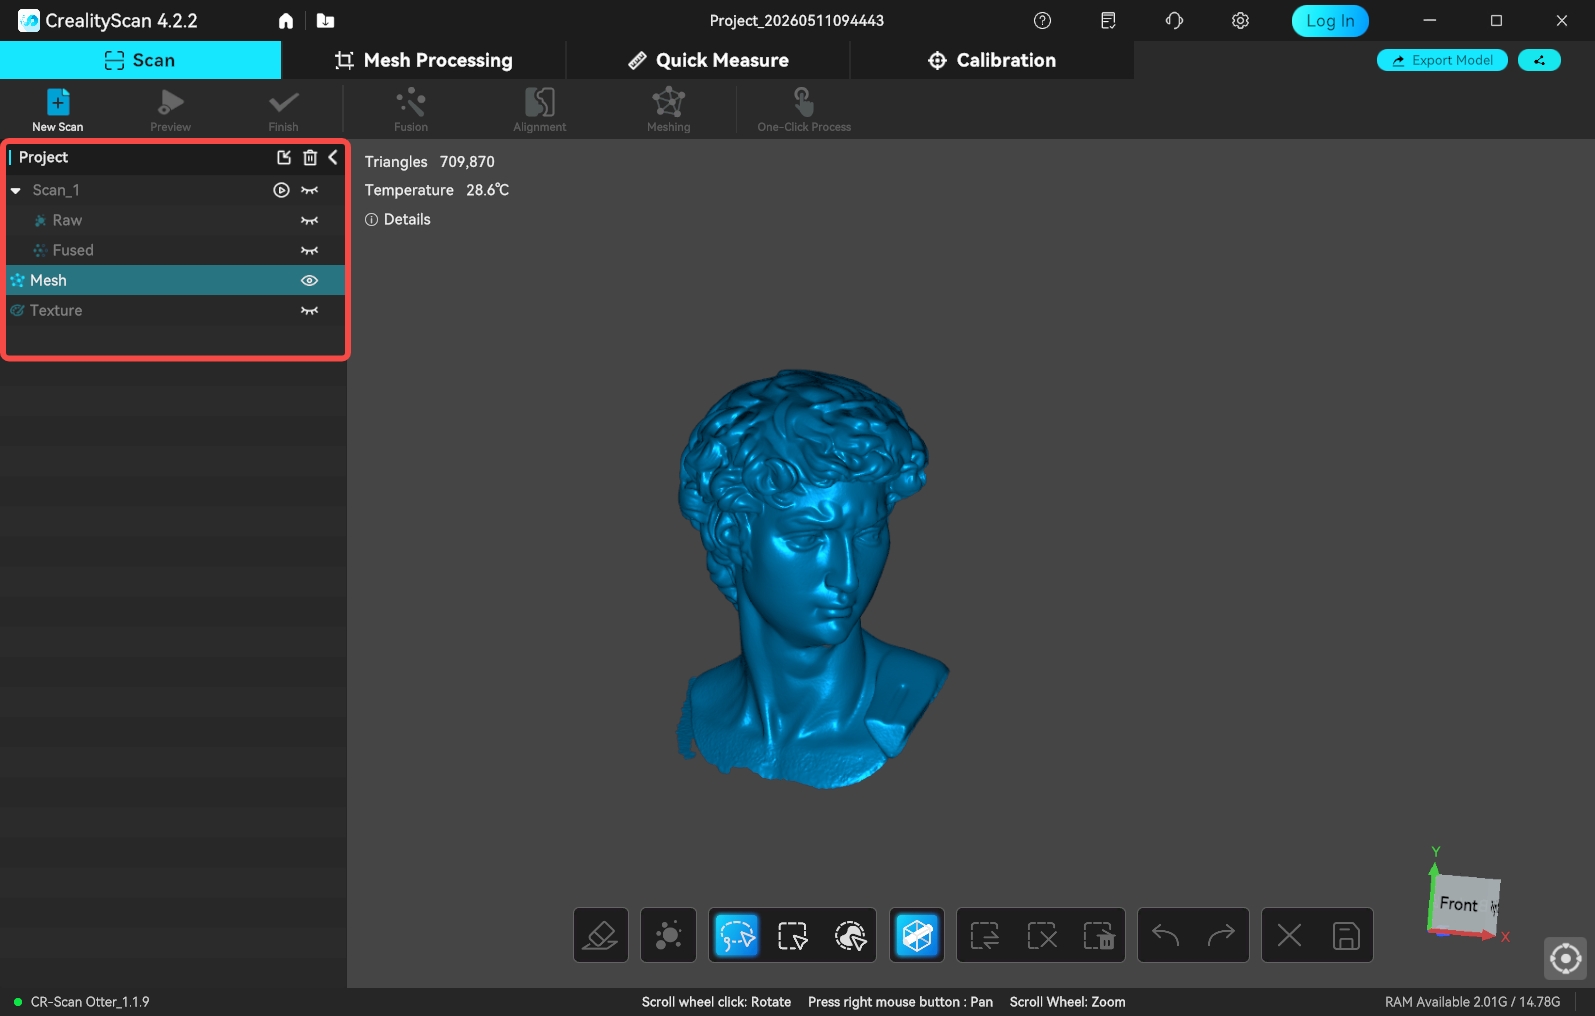Open the project folder icon
Image resolution: width=1595 pixels, height=1016 pixels.
pyautogui.click(x=325, y=21)
